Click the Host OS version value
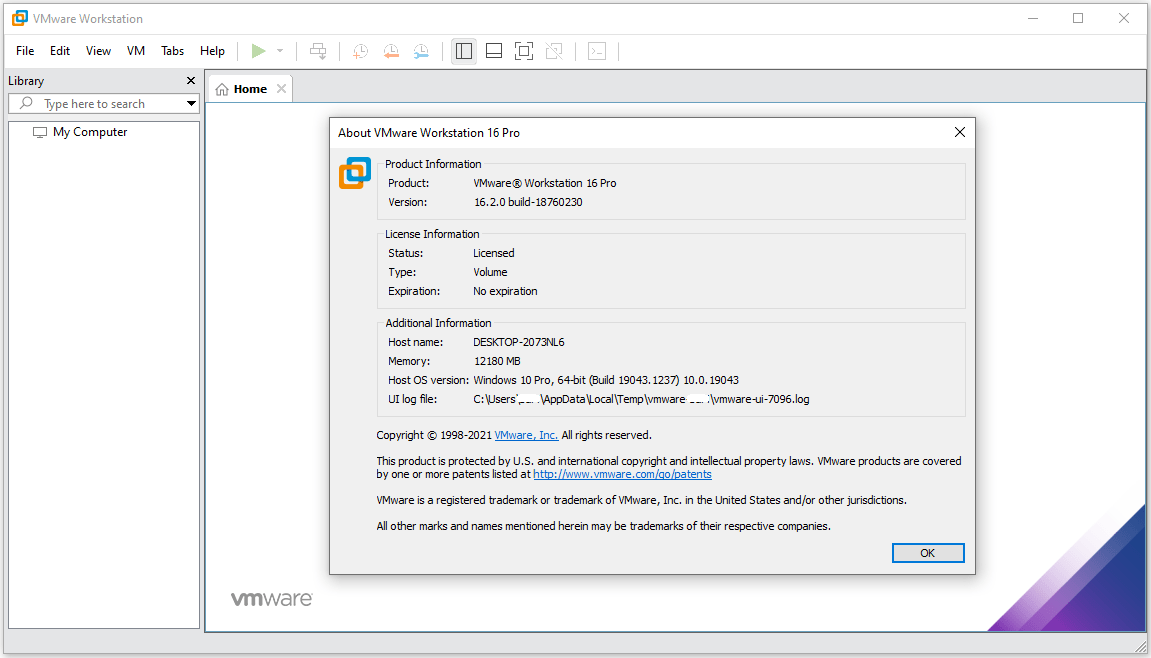The height and width of the screenshot is (658, 1151). point(606,380)
